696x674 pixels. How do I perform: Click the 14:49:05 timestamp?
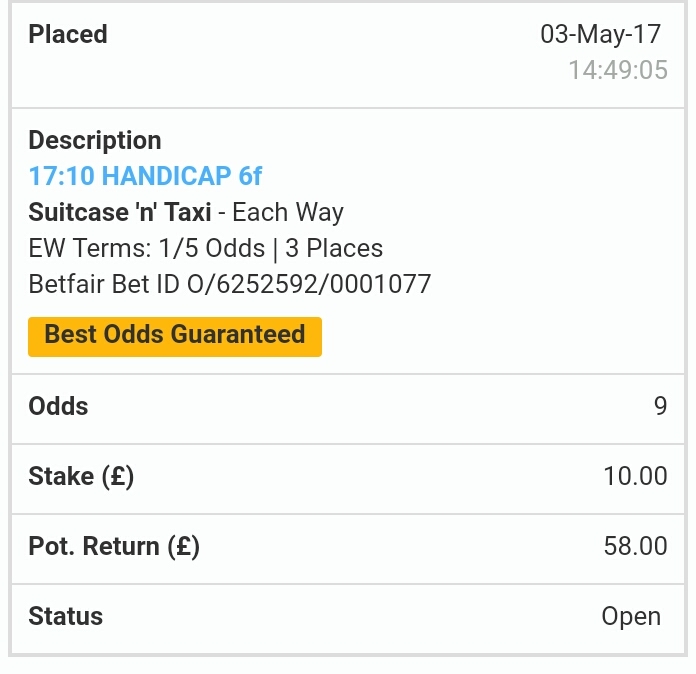pyautogui.click(x=617, y=70)
